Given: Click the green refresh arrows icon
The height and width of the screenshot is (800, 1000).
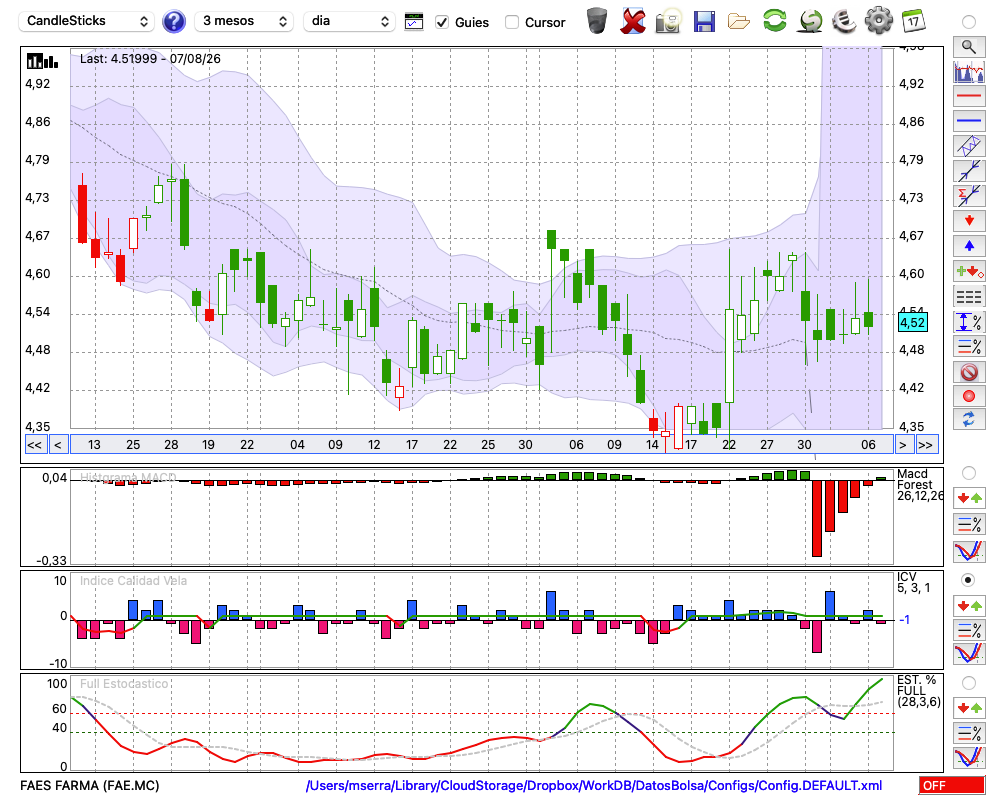Looking at the screenshot, I should pos(774,21).
